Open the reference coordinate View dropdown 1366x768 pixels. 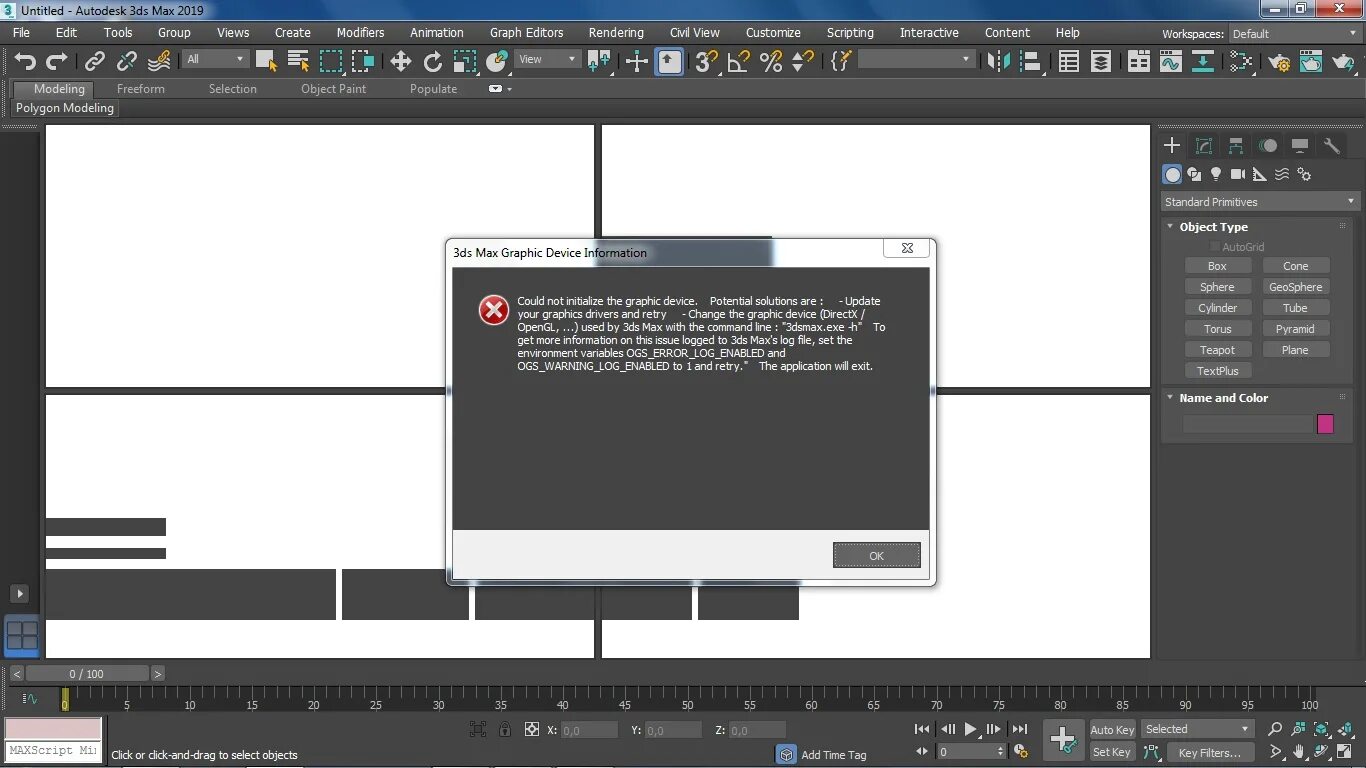[548, 60]
